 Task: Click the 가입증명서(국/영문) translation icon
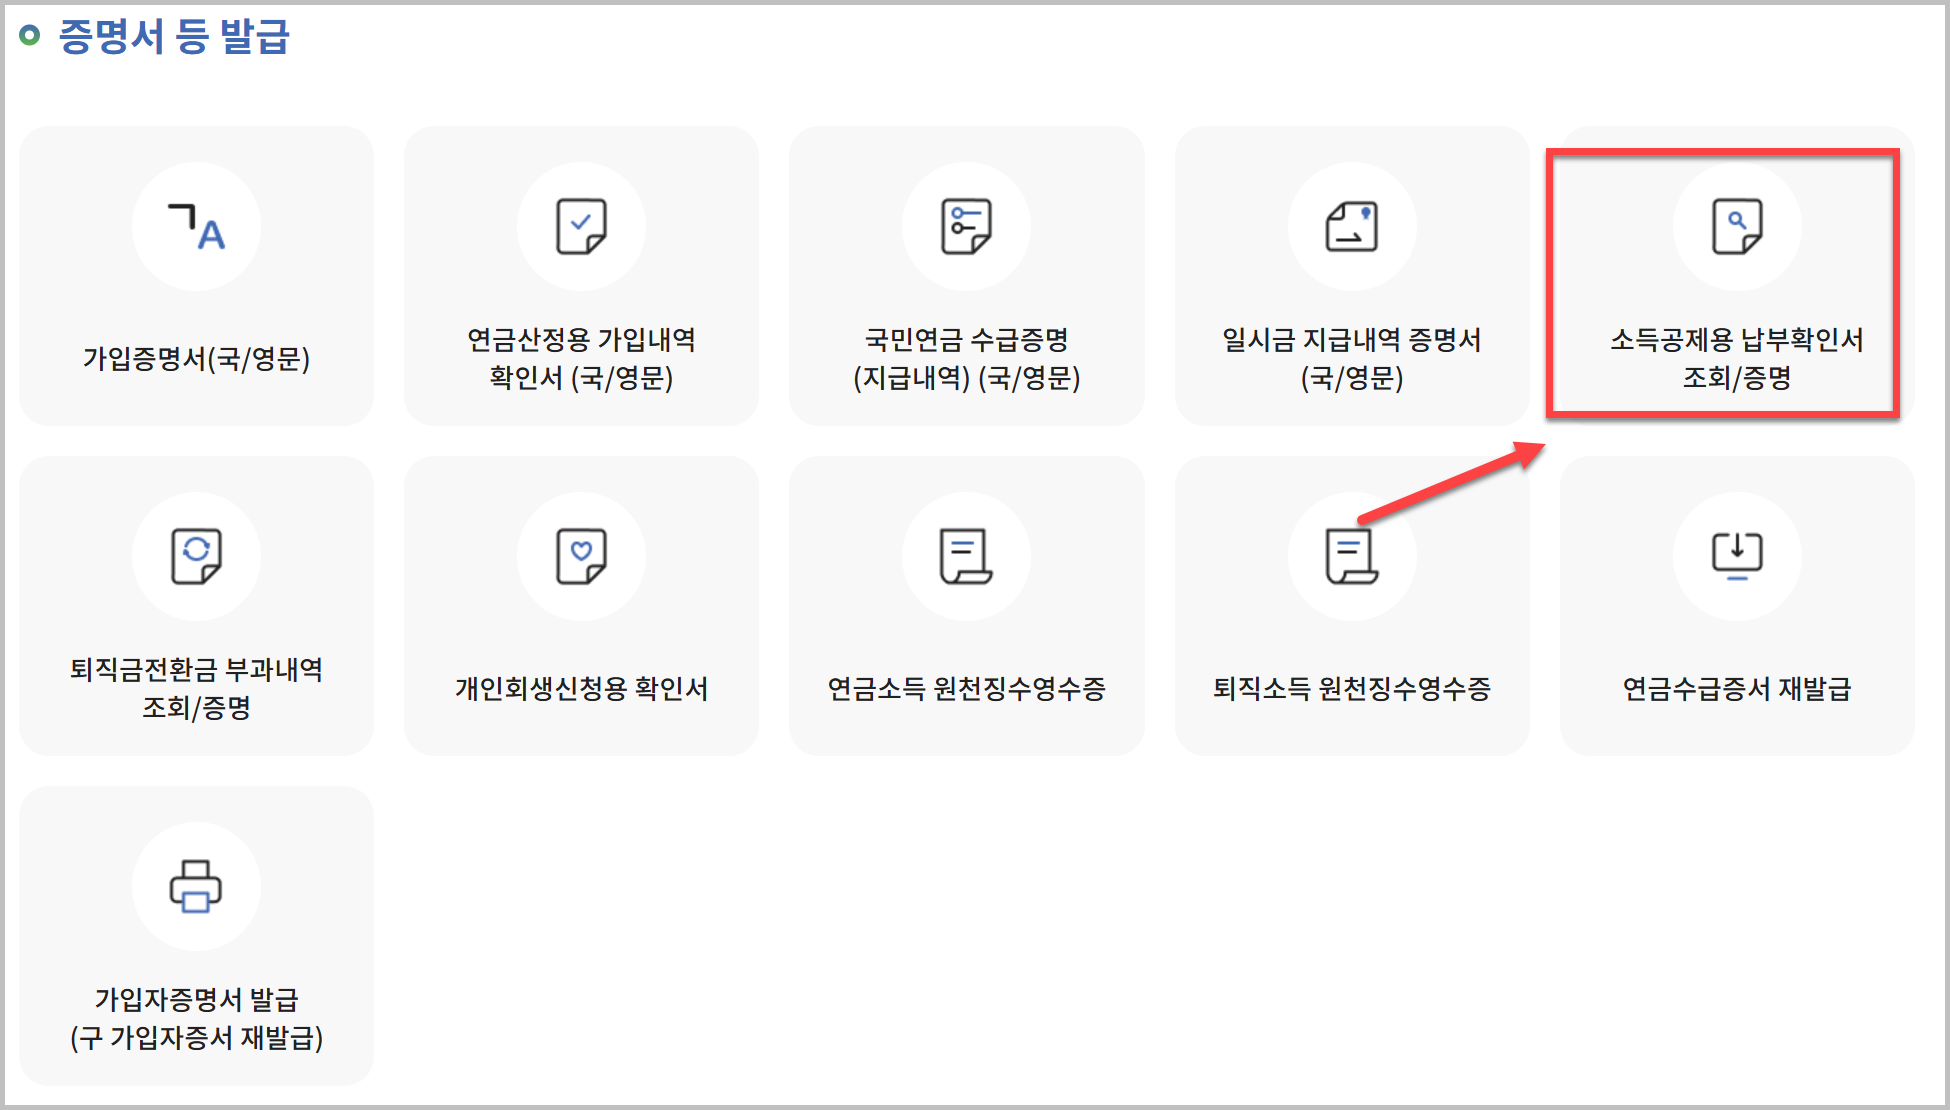tap(196, 227)
